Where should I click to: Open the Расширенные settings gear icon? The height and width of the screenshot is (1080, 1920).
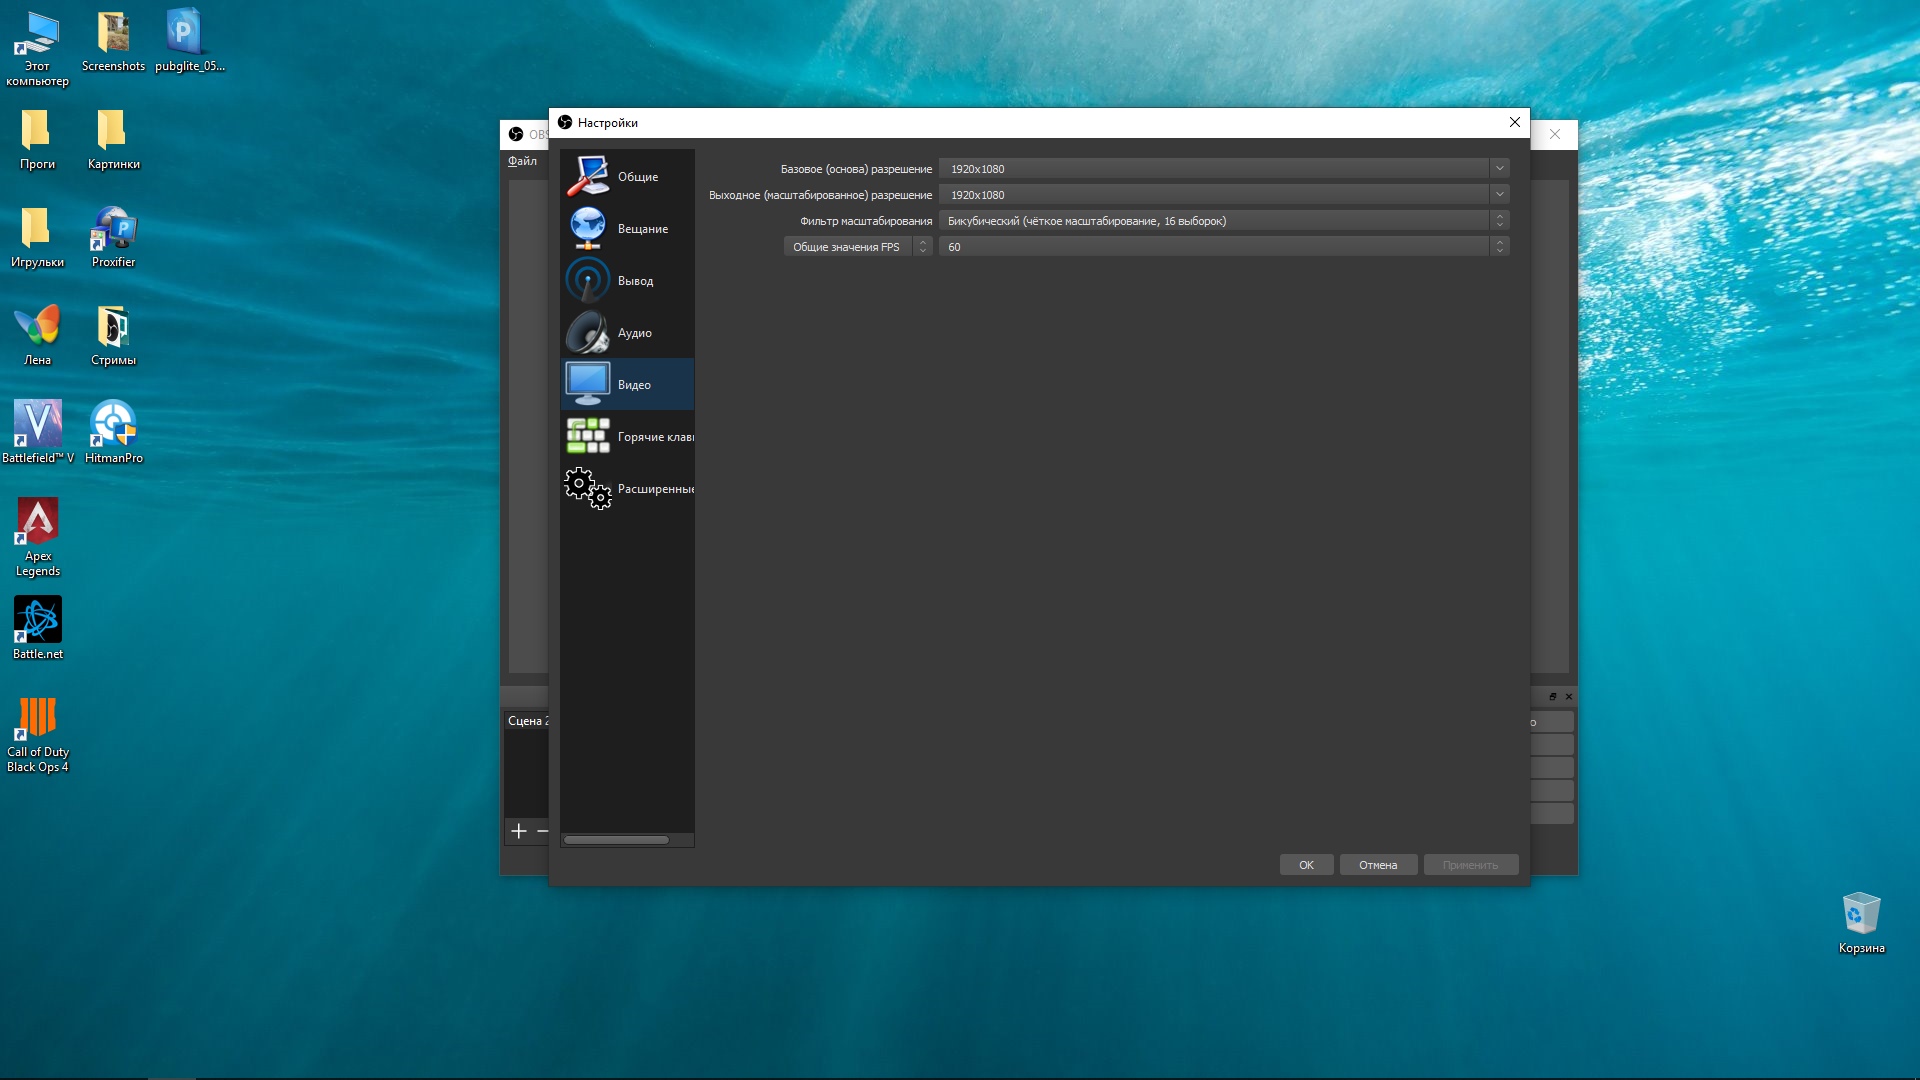tap(588, 489)
